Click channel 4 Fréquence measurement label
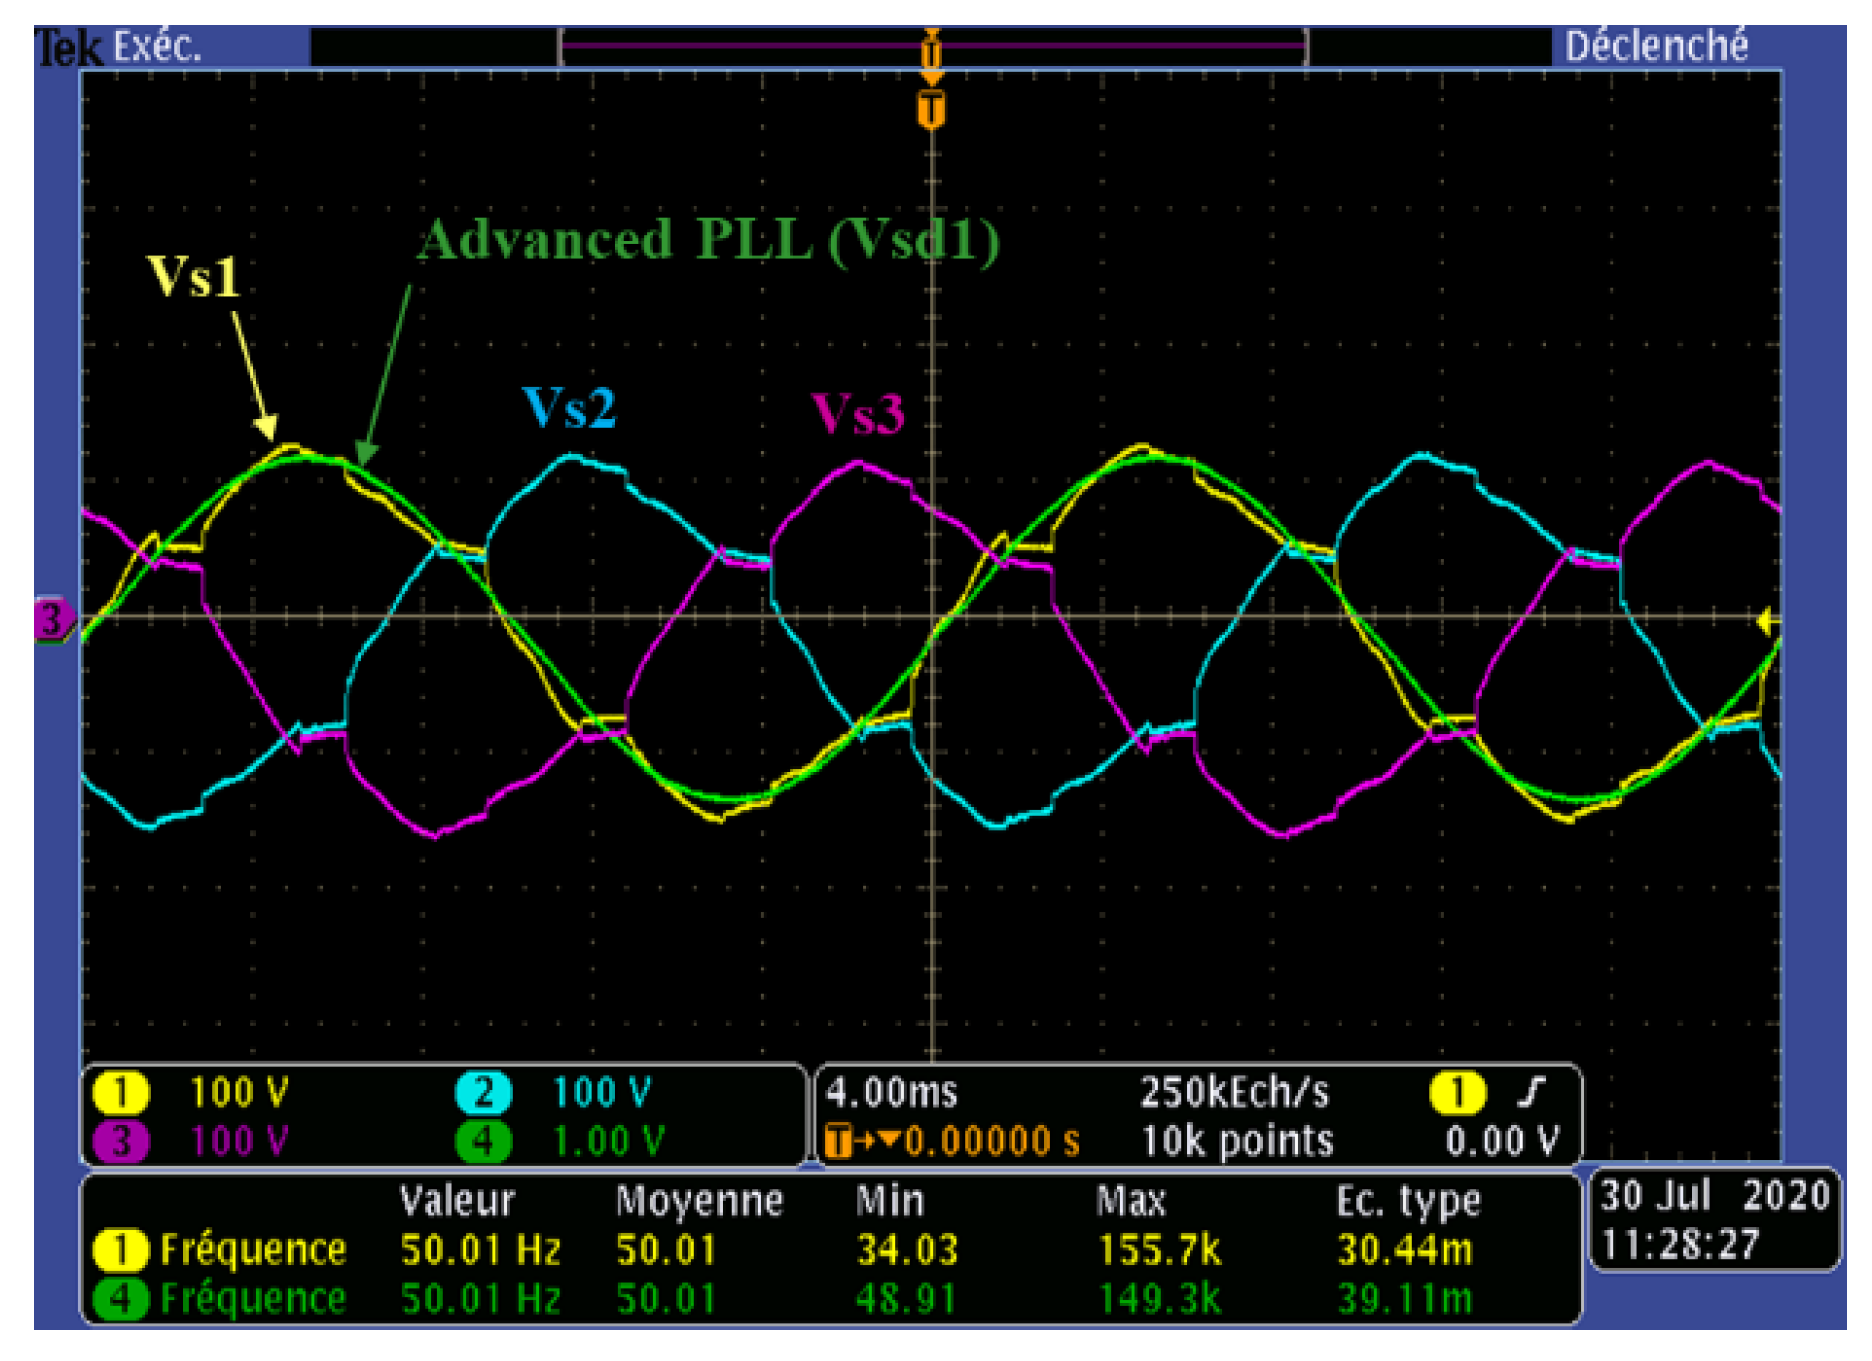This screenshot has width=1872, height=1361. pyautogui.click(x=253, y=1299)
